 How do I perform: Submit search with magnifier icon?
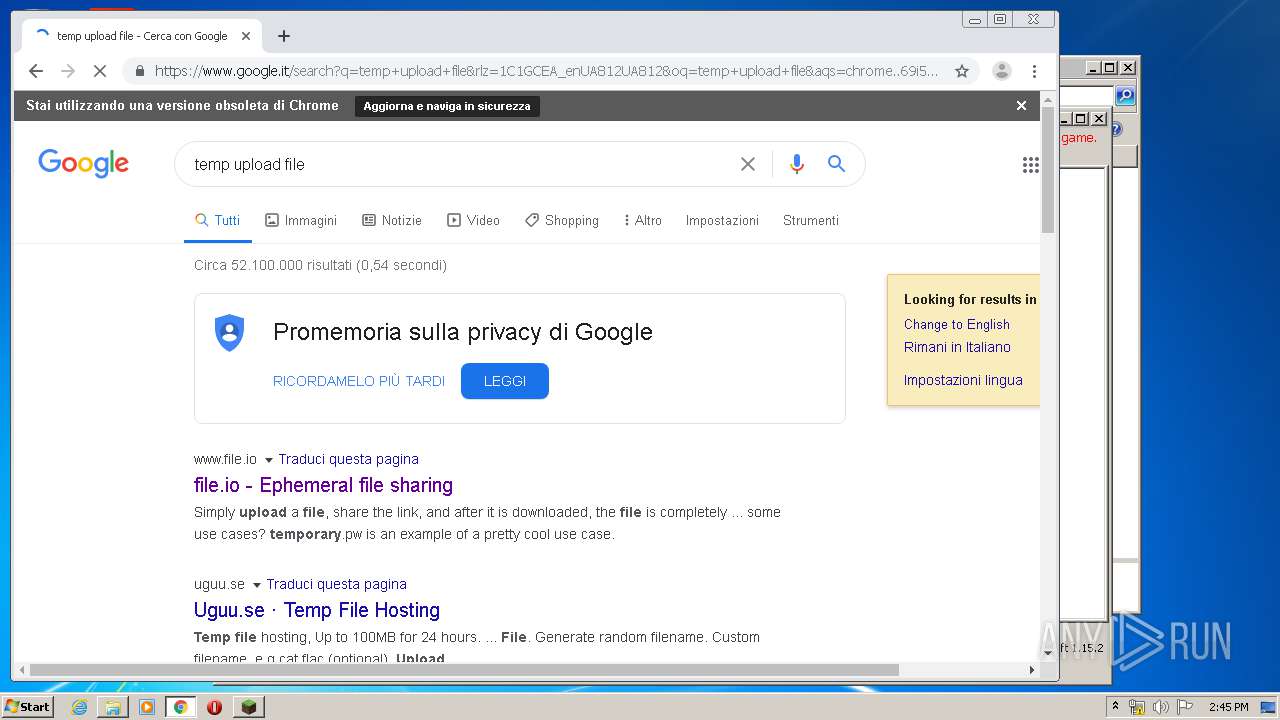(x=837, y=164)
